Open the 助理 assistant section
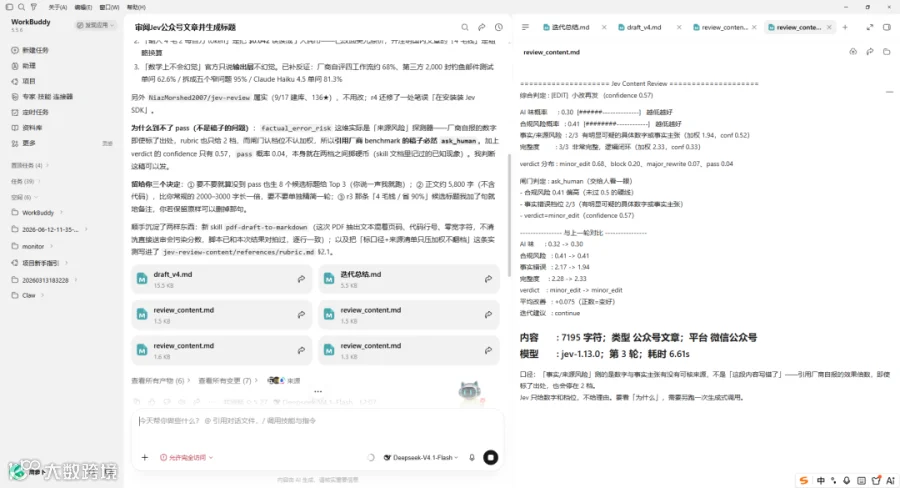 [x=24, y=65]
